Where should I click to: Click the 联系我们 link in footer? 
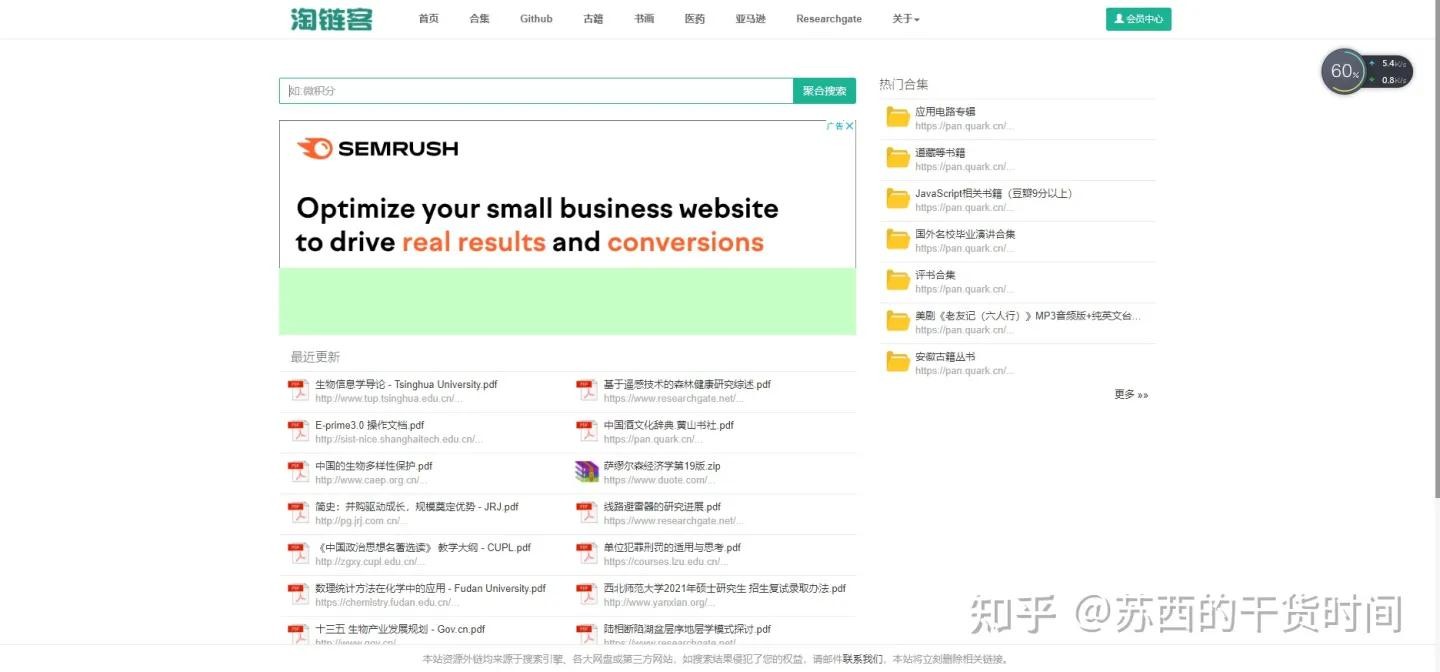863,659
